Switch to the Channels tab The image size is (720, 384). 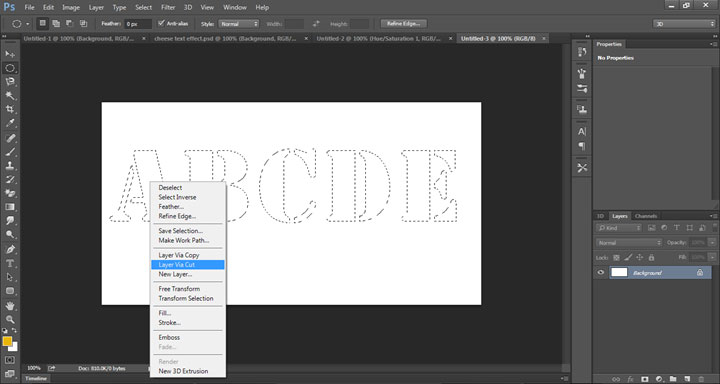[646, 216]
